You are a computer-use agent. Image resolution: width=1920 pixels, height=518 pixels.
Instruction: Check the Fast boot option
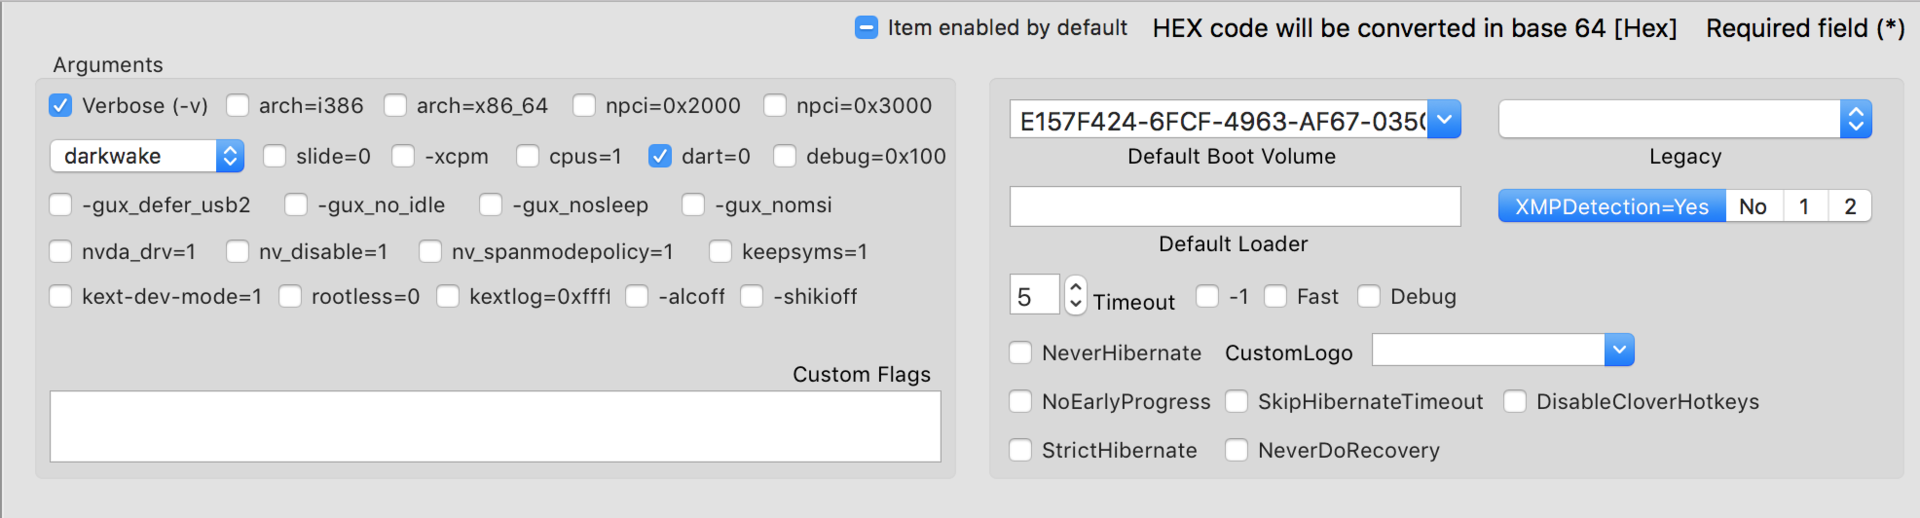pos(1276,297)
